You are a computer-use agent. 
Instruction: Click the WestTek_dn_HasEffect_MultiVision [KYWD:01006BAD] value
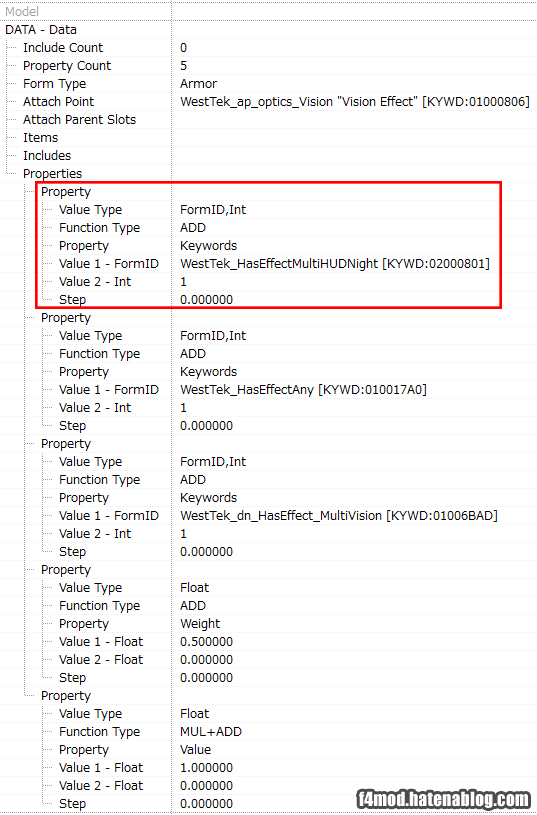pos(339,516)
